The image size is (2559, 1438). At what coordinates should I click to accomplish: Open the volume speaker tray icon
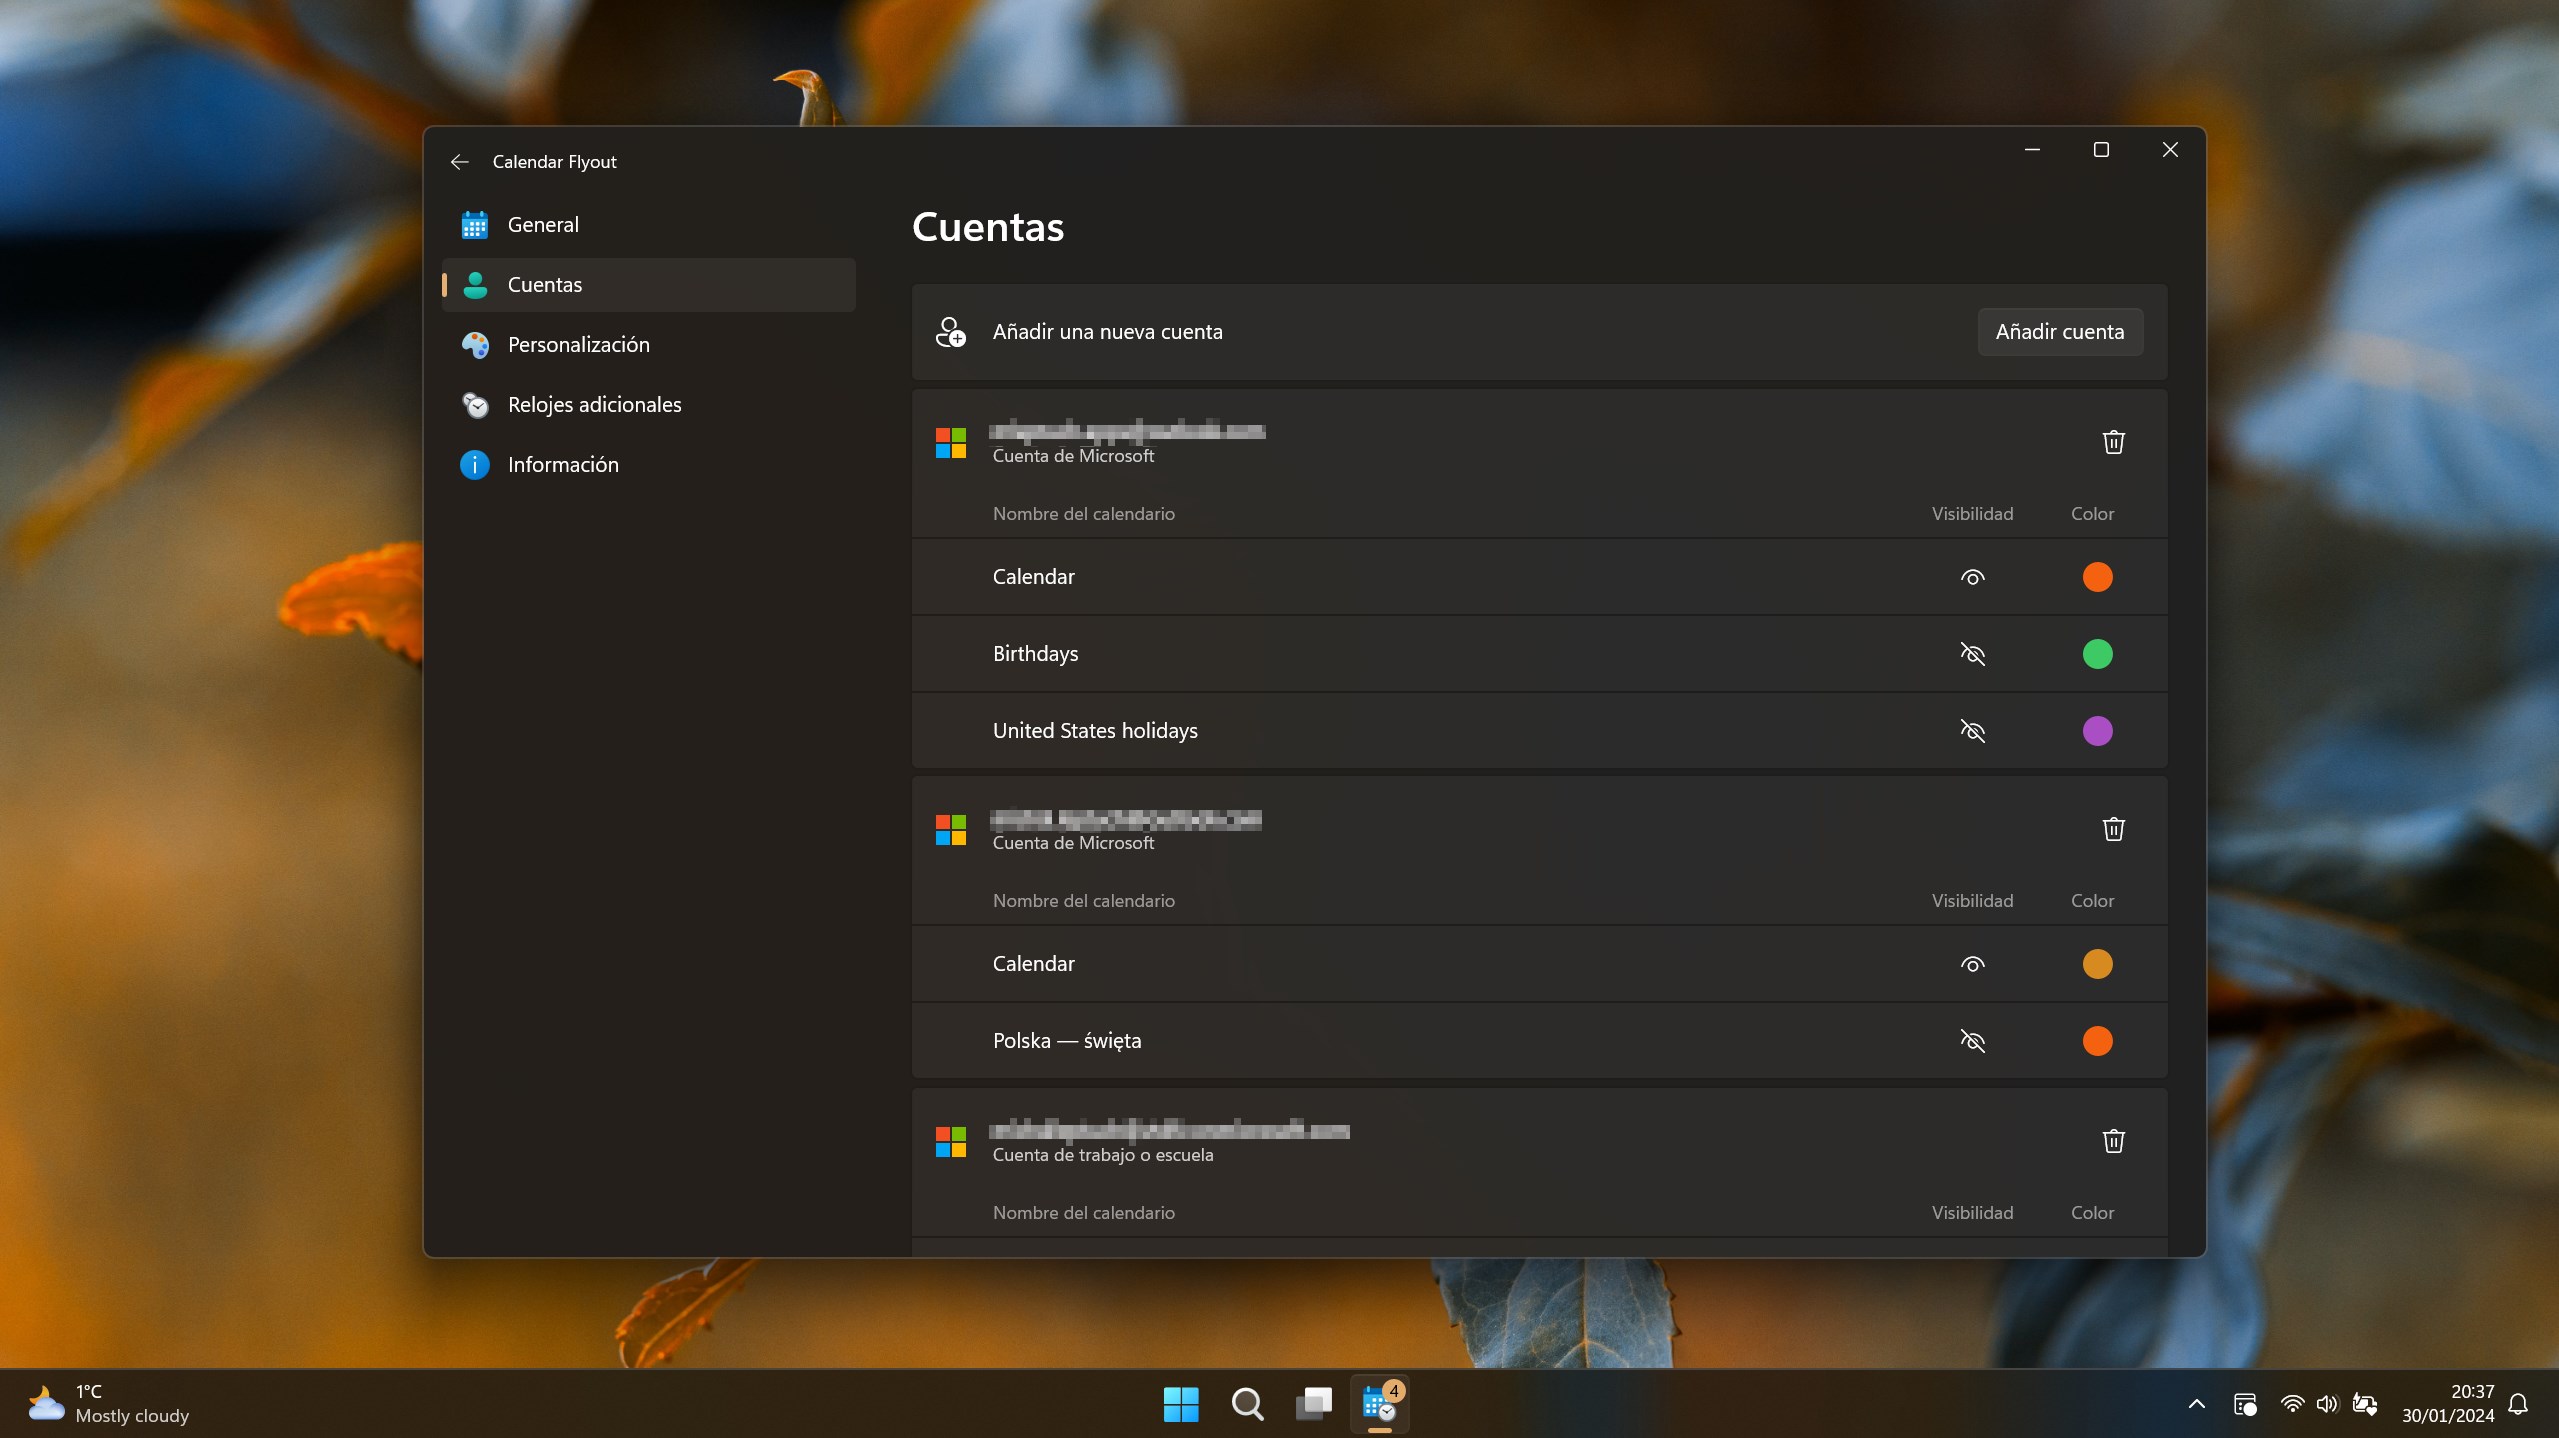tap(2327, 1404)
